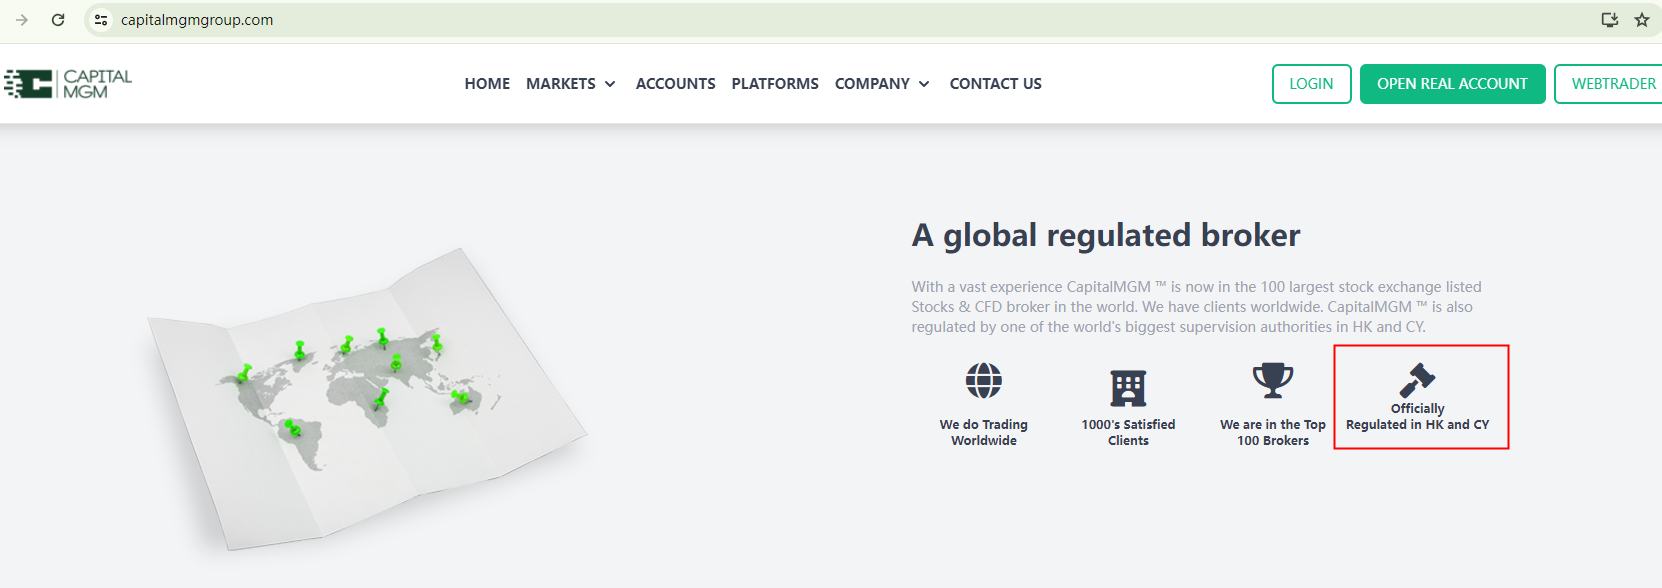Go forward with browser arrow
This screenshot has width=1662, height=588.
coord(22,20)
